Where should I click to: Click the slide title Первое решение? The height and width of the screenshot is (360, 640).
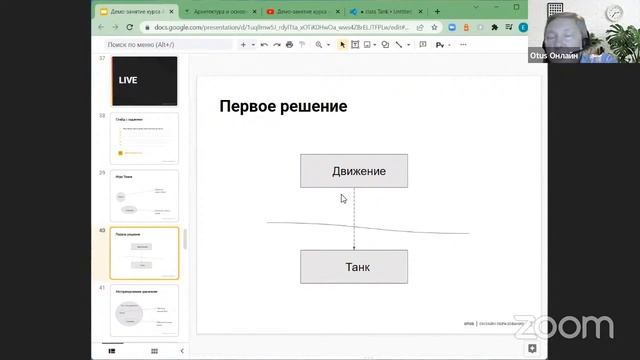(x=283, y=106)
